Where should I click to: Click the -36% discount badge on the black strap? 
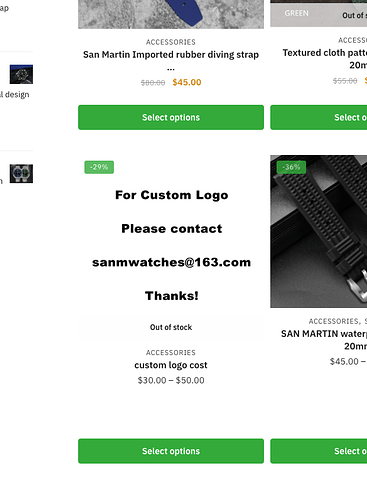(x=291, y=167)
